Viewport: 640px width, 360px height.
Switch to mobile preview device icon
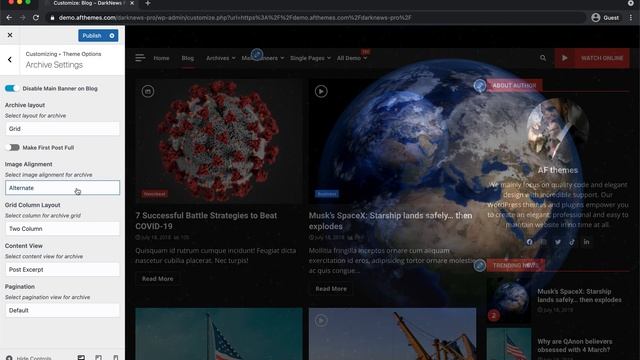pos(116,358)
